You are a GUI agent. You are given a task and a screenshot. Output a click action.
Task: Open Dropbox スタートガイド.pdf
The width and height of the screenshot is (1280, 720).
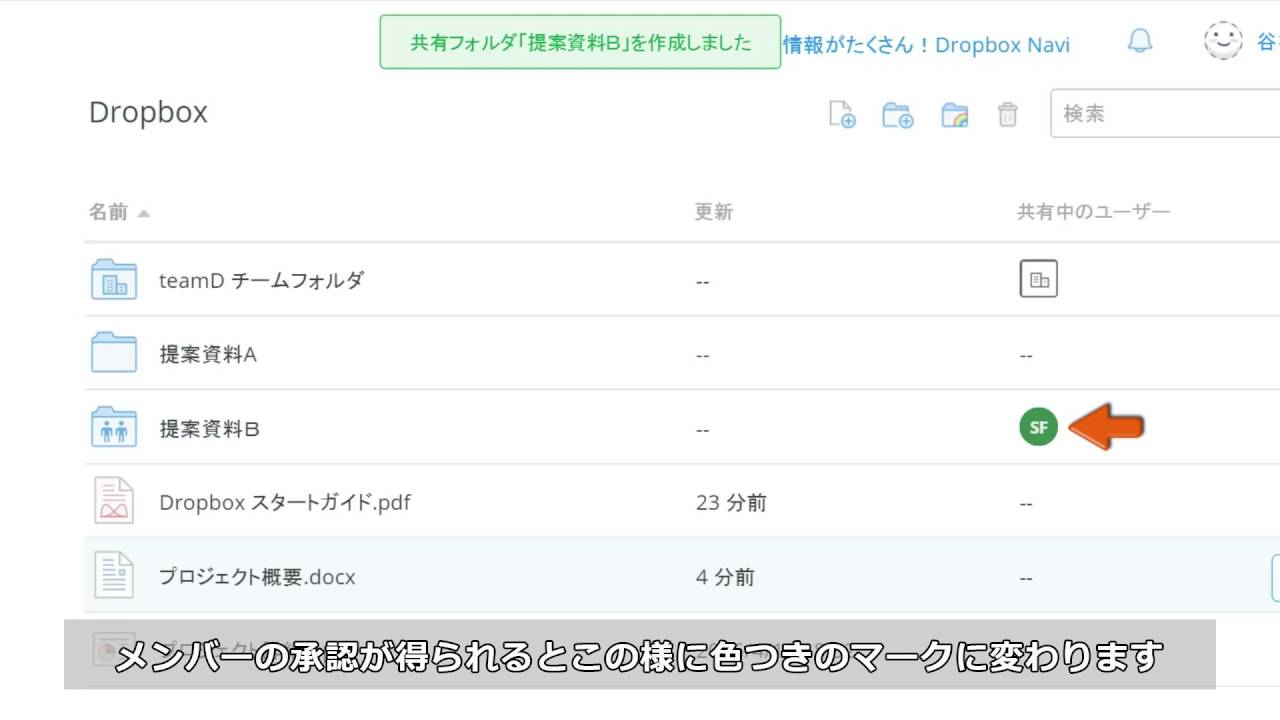tap(285, 502)
